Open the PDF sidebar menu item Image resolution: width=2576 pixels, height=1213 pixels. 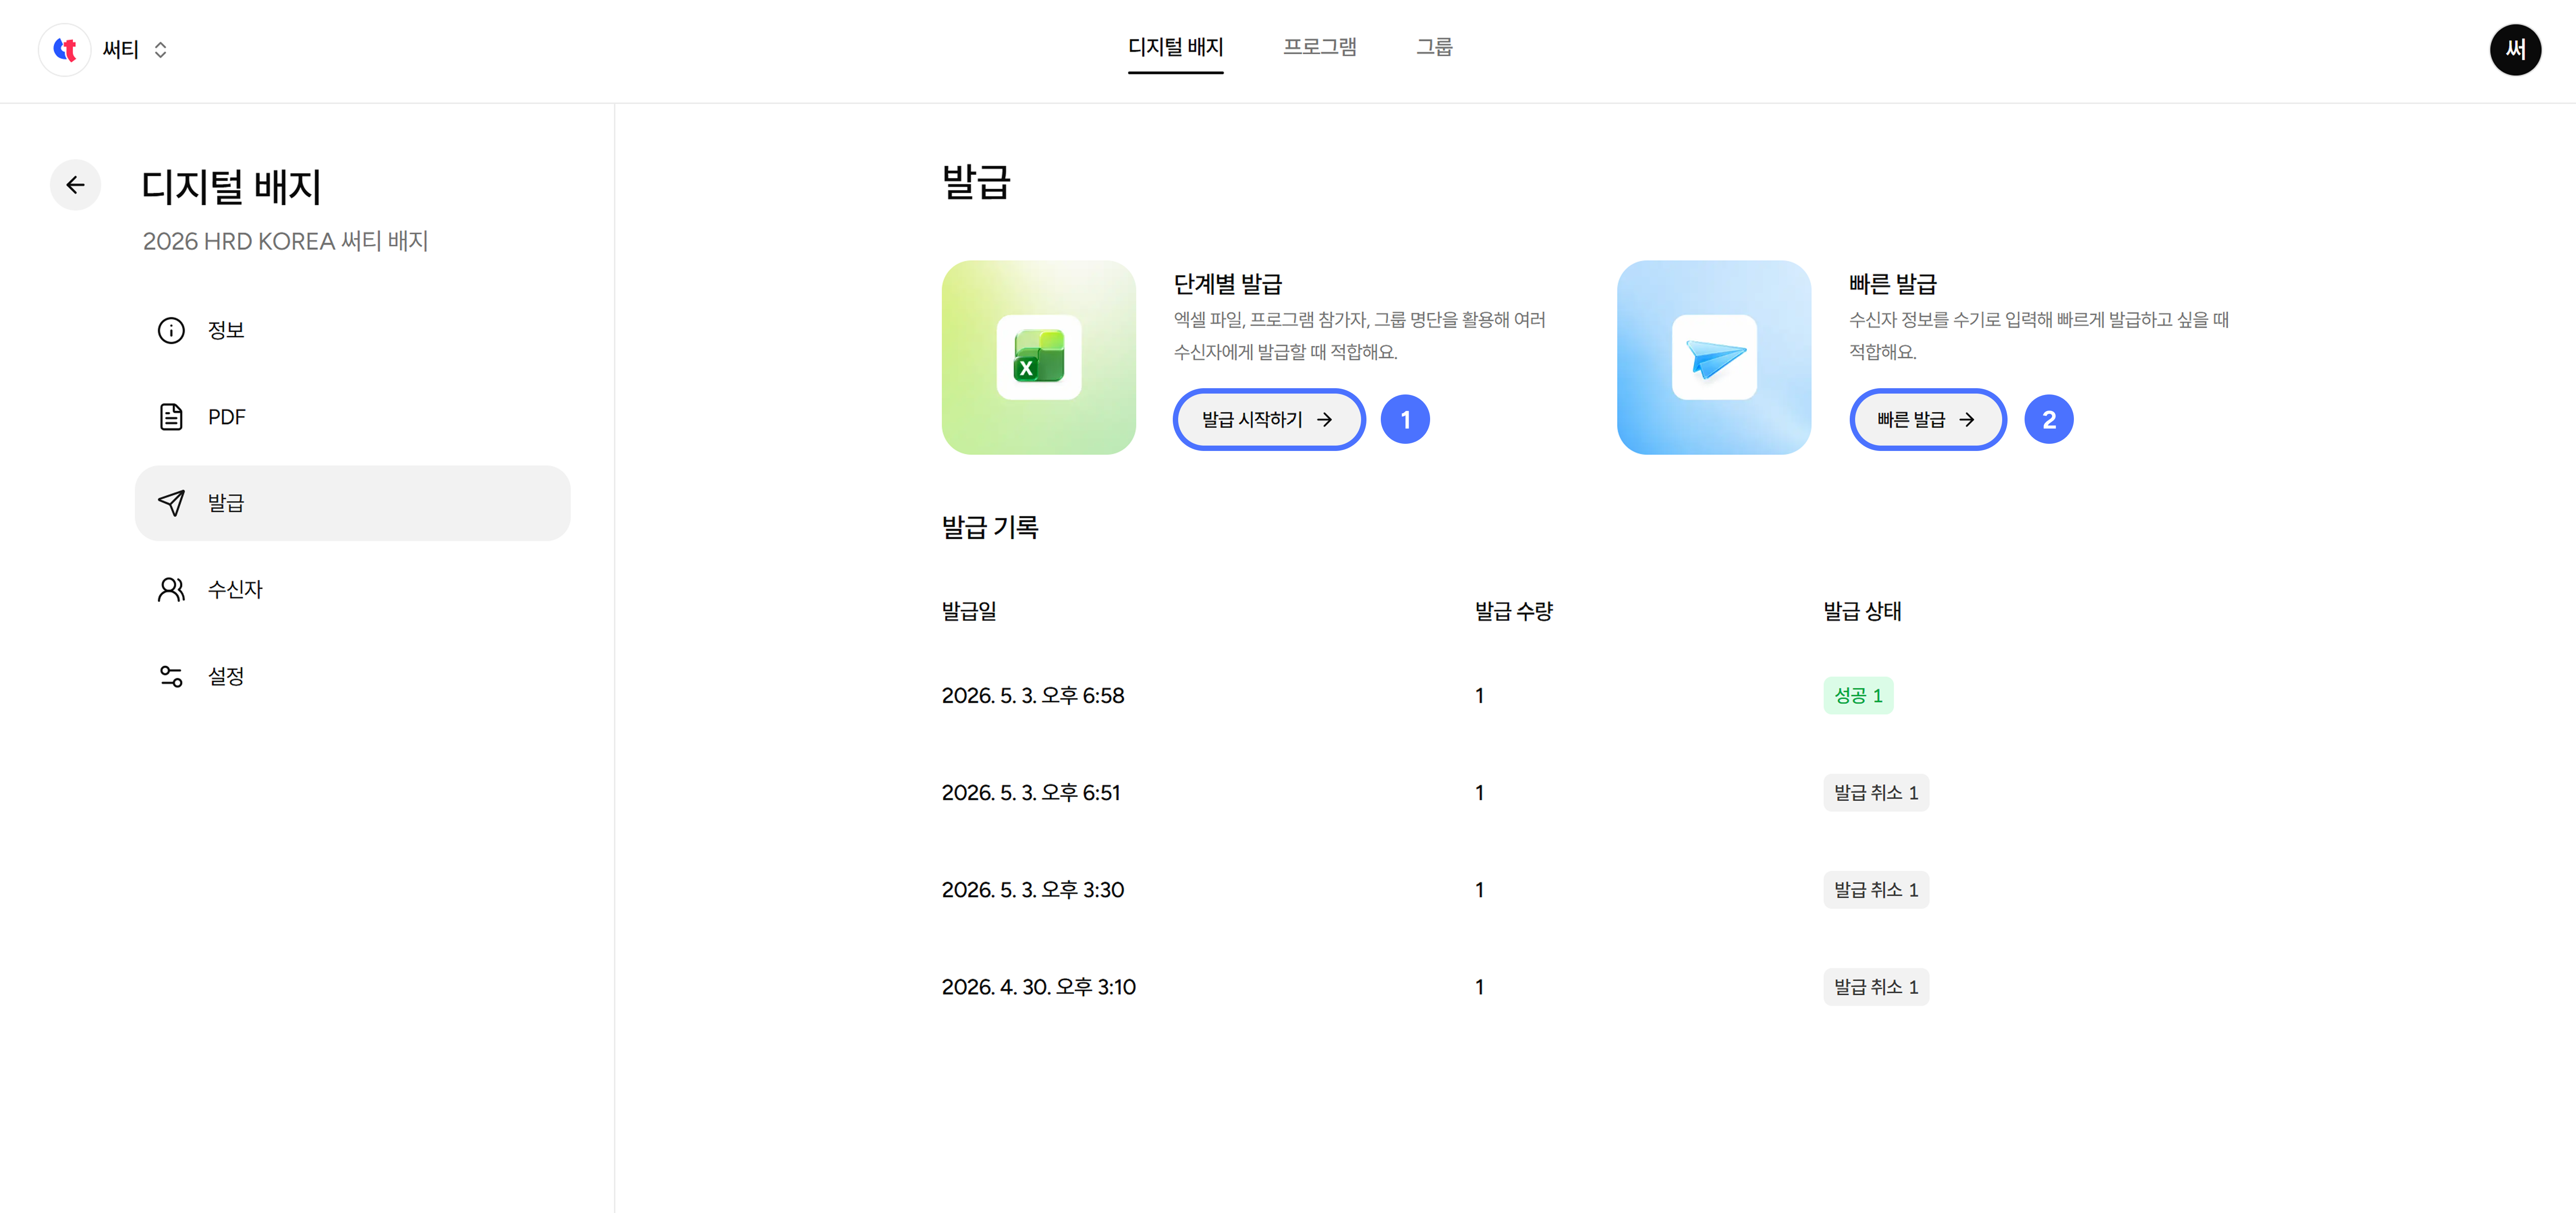tap(352, 417)
